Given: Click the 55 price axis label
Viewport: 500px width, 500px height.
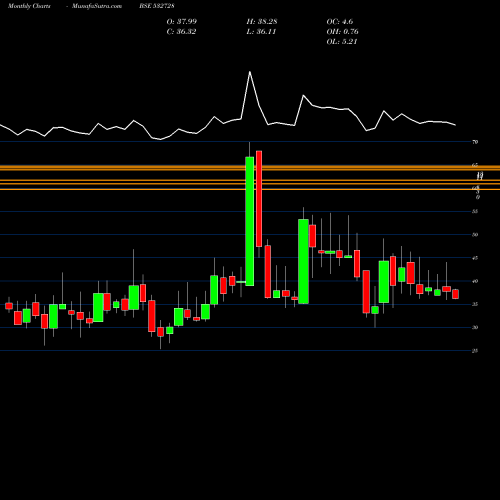Looking at the screenshot, I should 475,212.
